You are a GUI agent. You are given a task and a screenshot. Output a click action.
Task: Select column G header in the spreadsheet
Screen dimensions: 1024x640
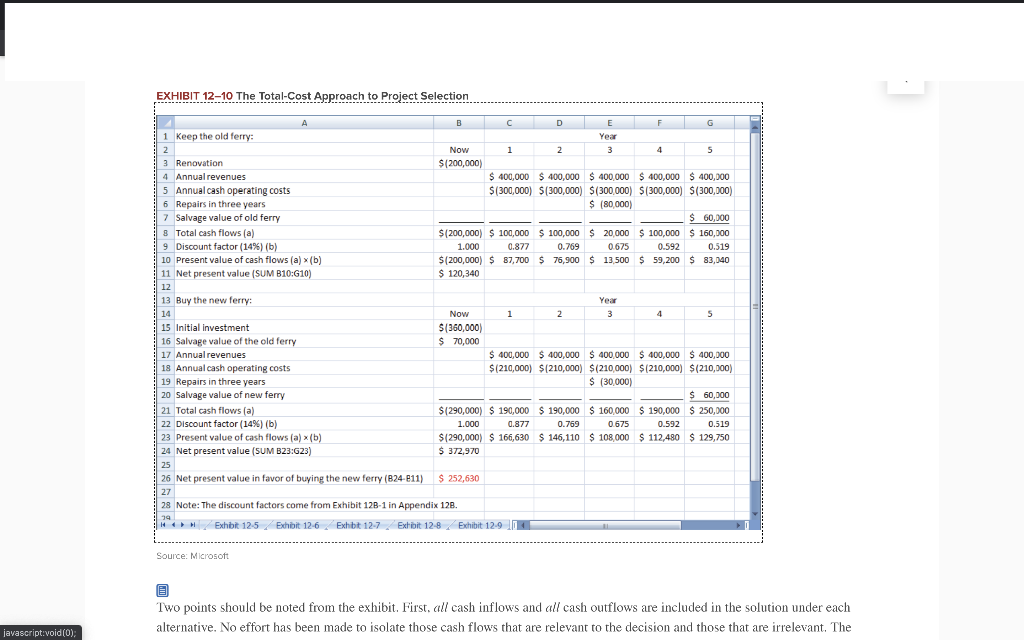click(x=709, y=122)
